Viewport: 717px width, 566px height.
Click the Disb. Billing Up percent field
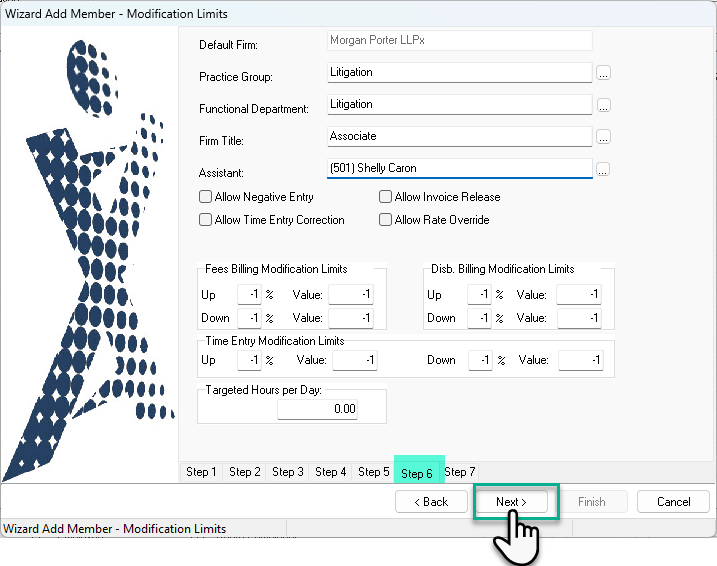479,294
